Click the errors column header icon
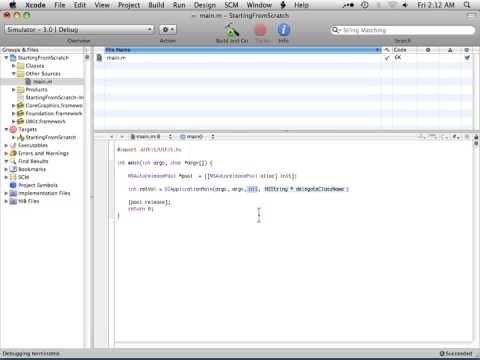The image size is (480, 360). (428, 50)
